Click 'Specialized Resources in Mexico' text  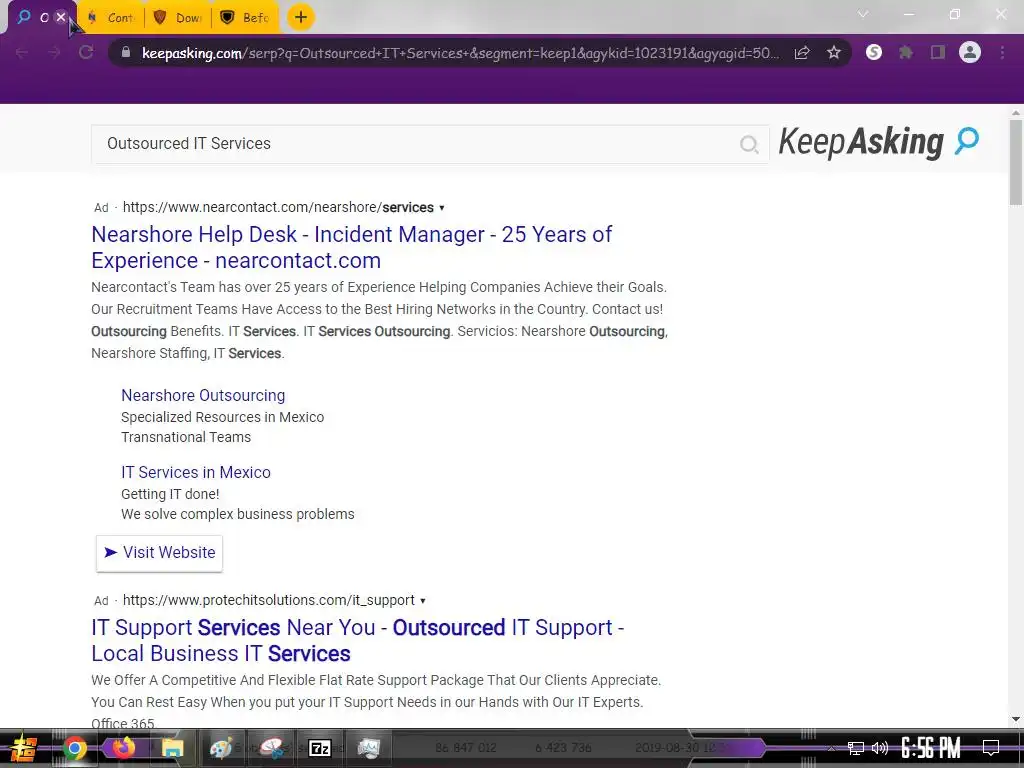tap(223, 417)
